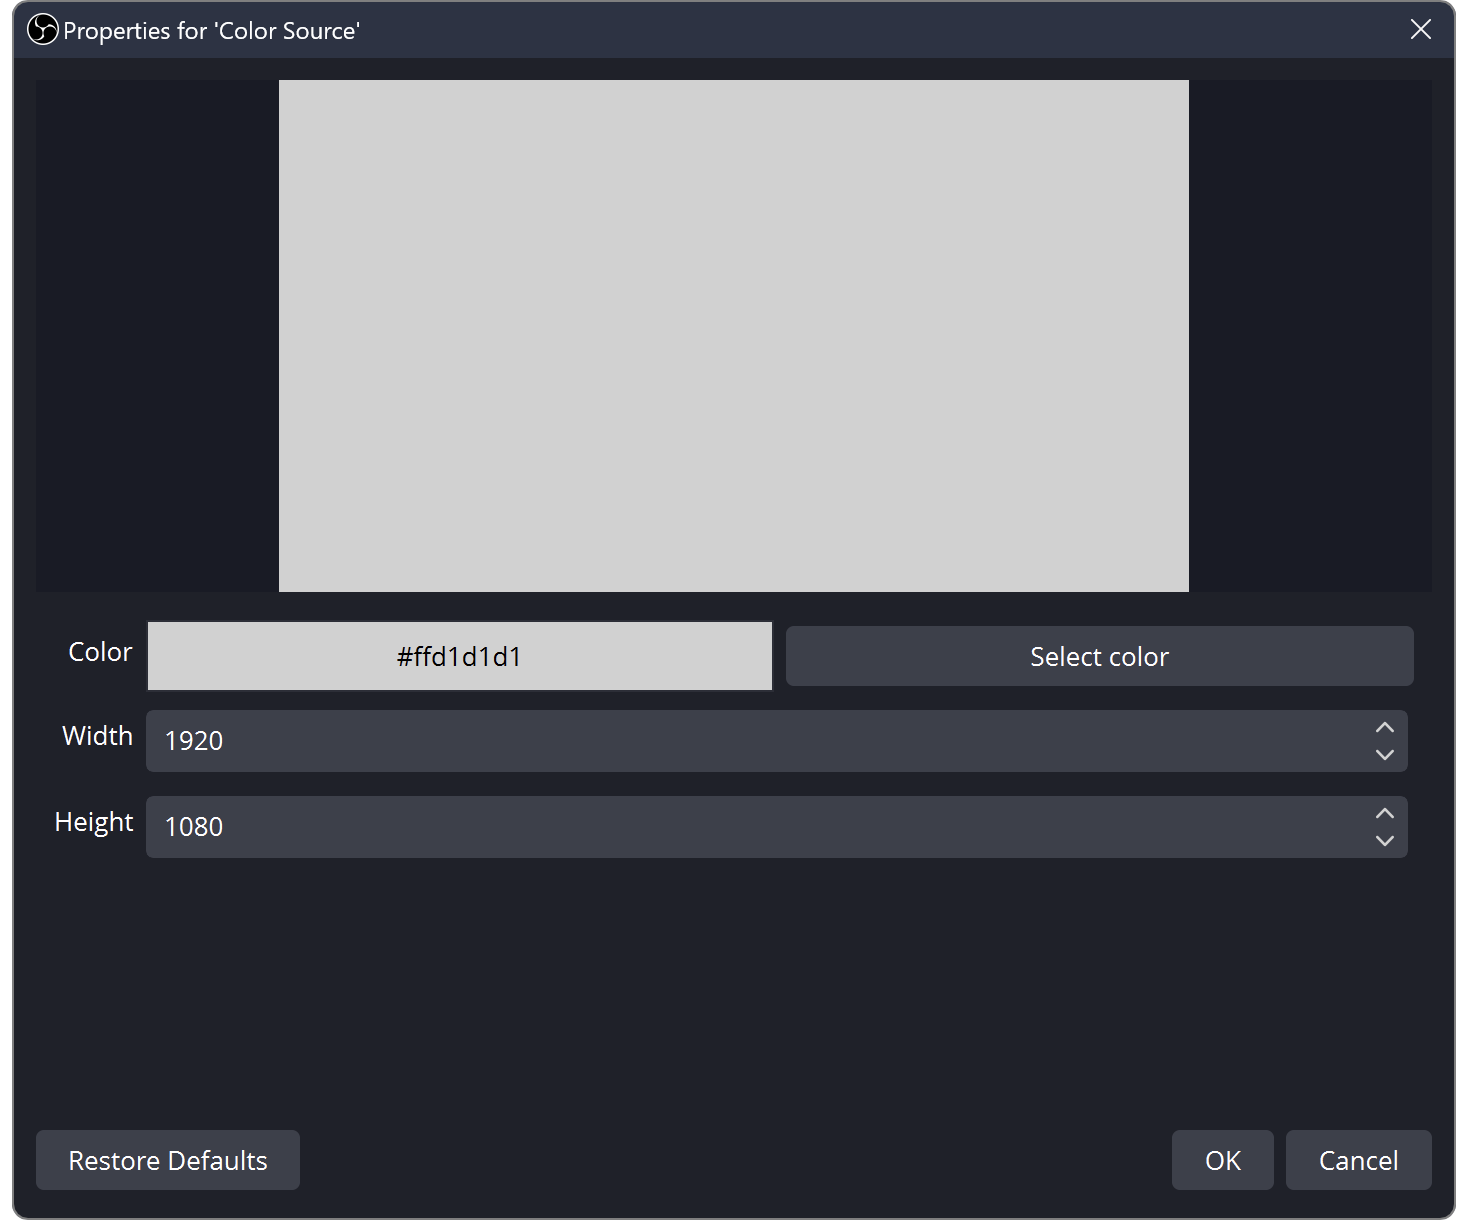Decrease Width with the down arrow

tap(1384, 755)
